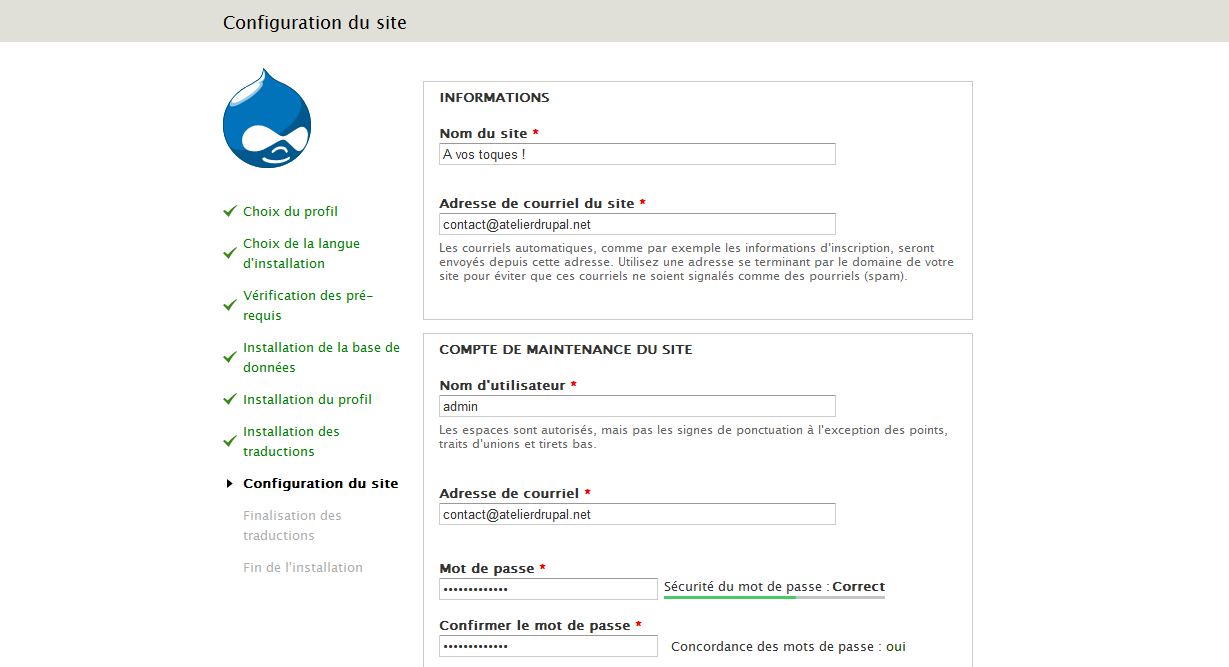Select the Configuration du site step

click(320, 484)
